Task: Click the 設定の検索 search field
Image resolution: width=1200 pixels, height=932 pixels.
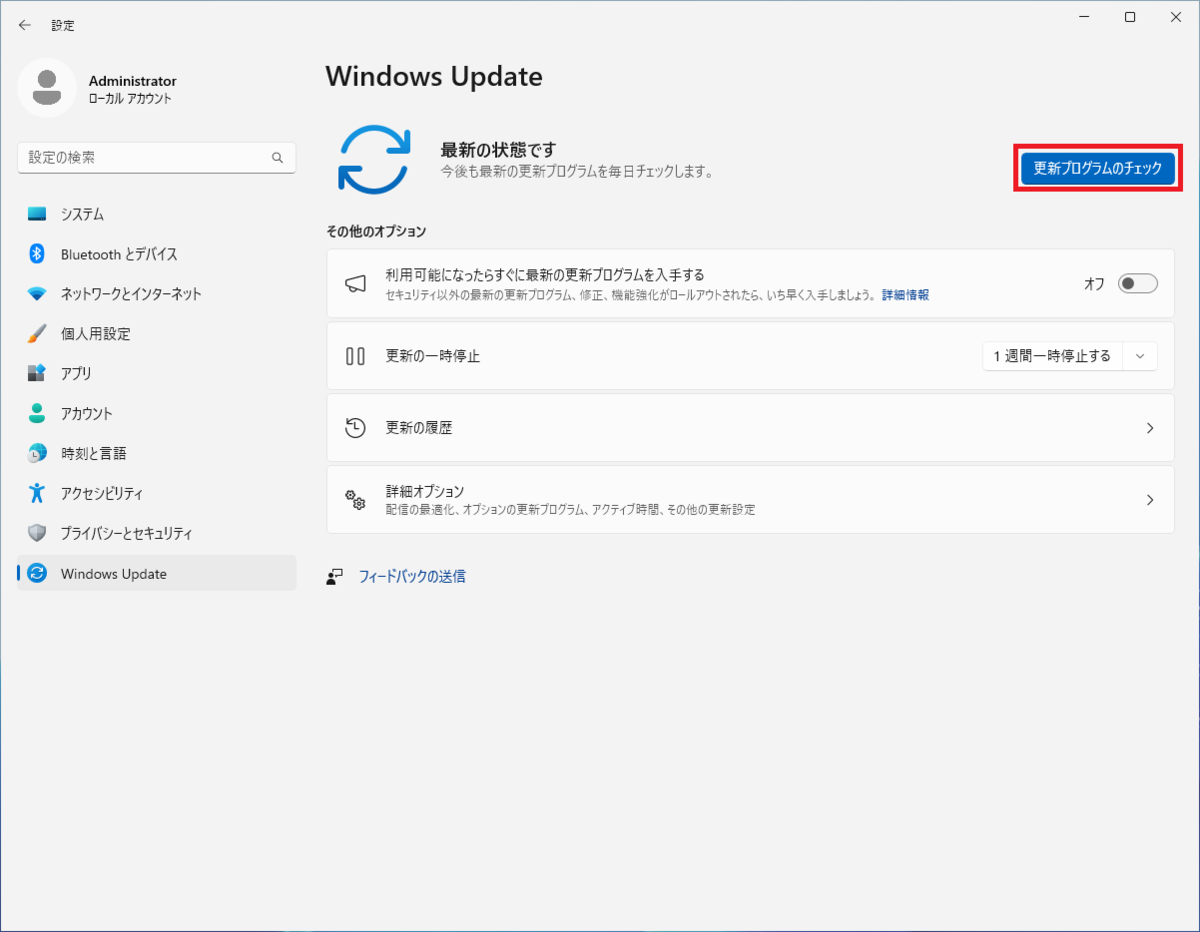Action: click(x=157, y=158)
